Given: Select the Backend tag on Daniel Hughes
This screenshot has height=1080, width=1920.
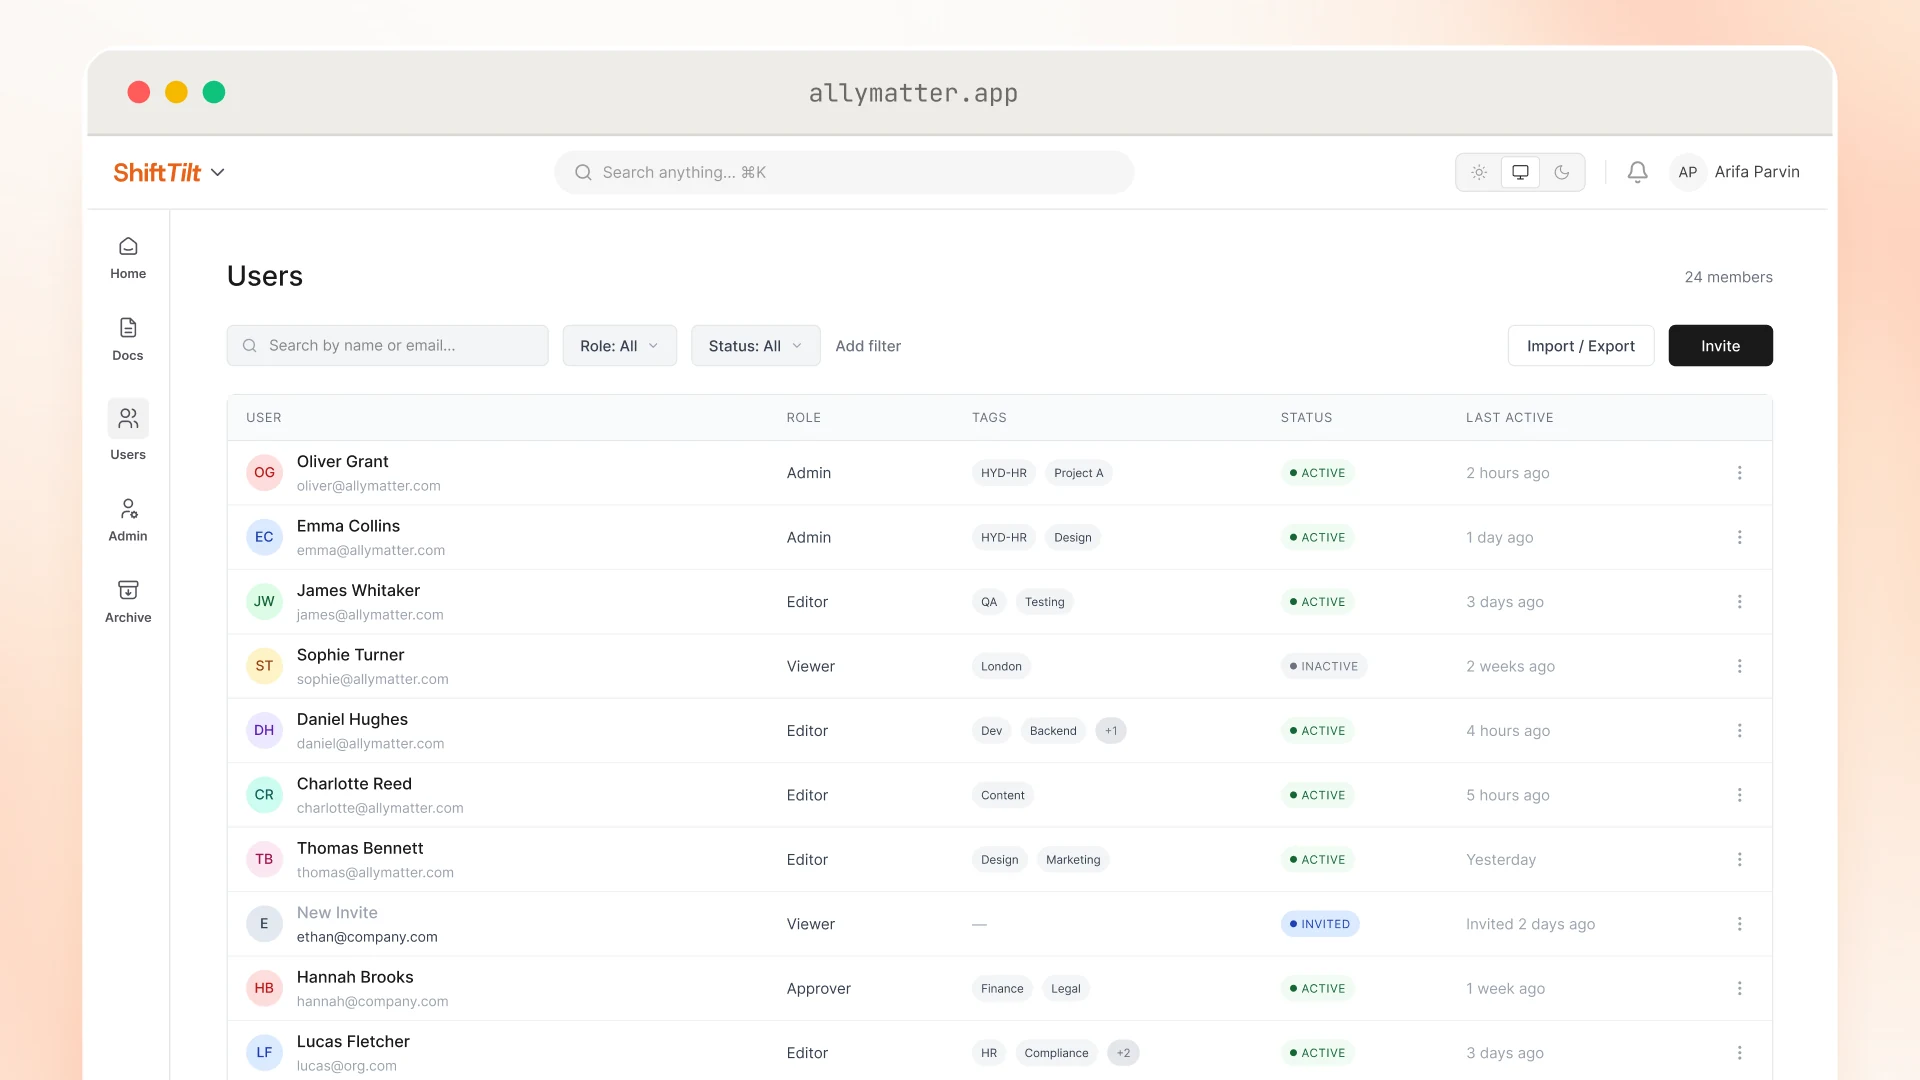Looking at the screenshot, I should point(1053,731).
